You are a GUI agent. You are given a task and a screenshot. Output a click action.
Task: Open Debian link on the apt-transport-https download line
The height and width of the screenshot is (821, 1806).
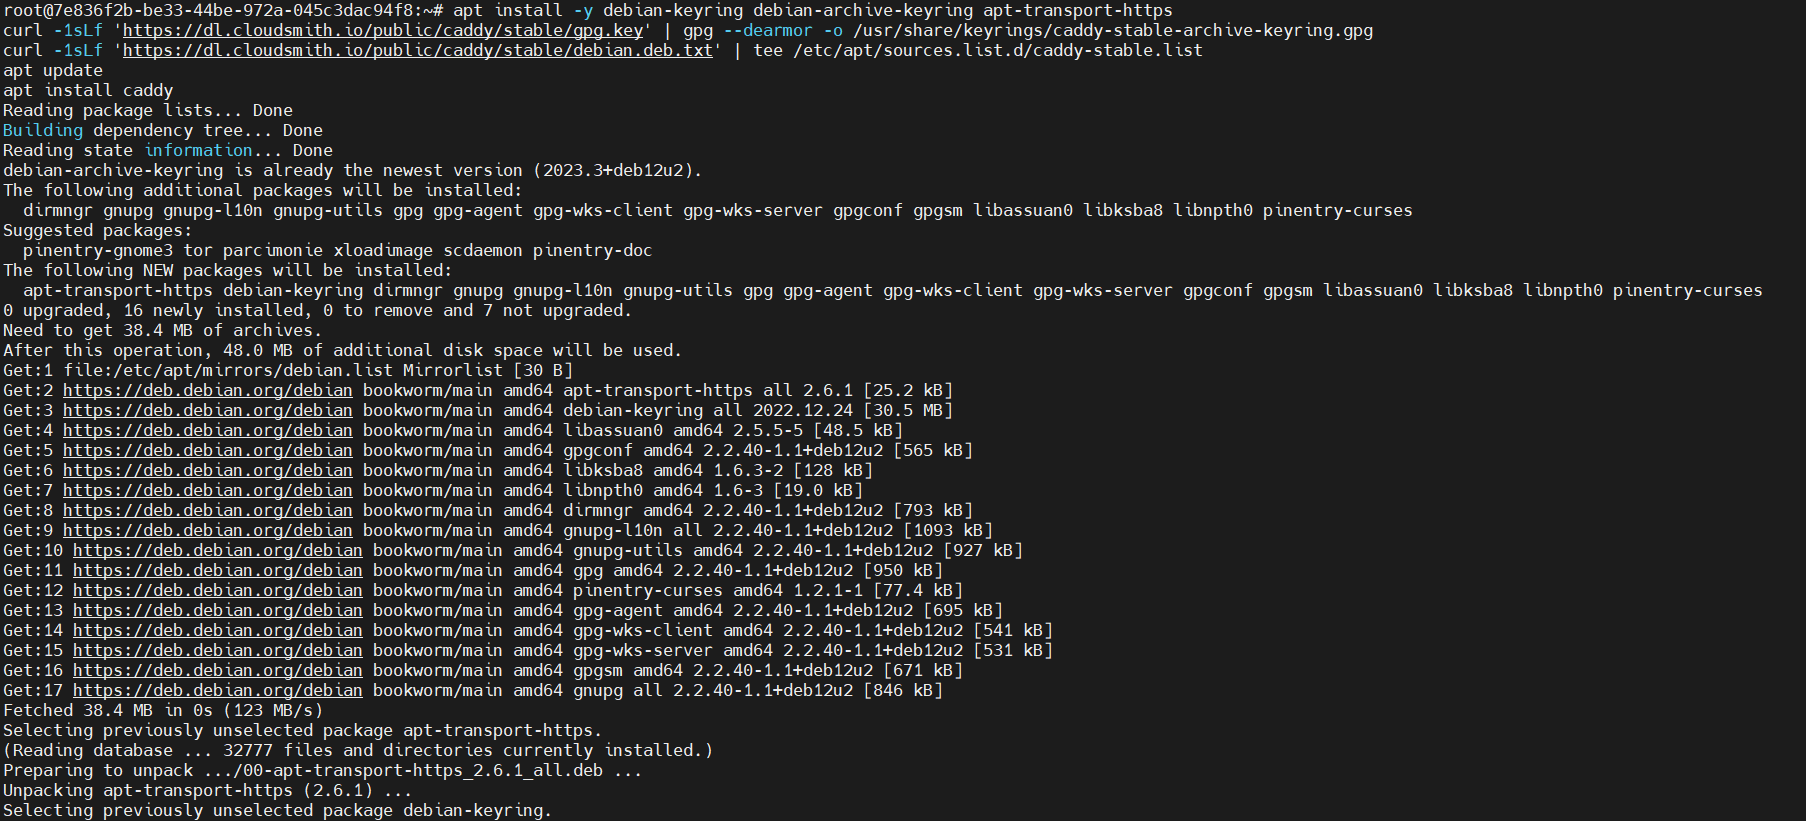tap(208, 390)
